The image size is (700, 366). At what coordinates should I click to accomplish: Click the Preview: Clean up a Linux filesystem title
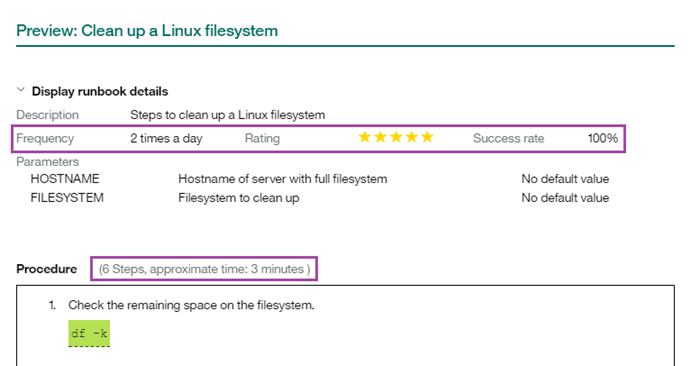(147, 31)
